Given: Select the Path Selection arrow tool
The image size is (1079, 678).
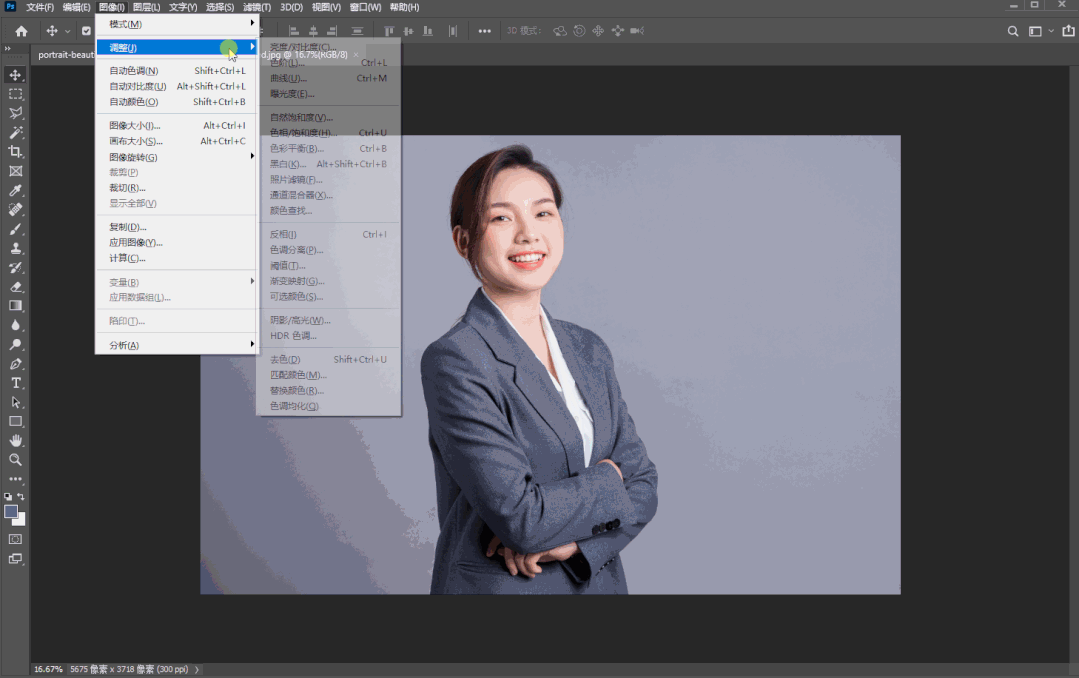Looking at the screenshot, I should pos(15,402).
